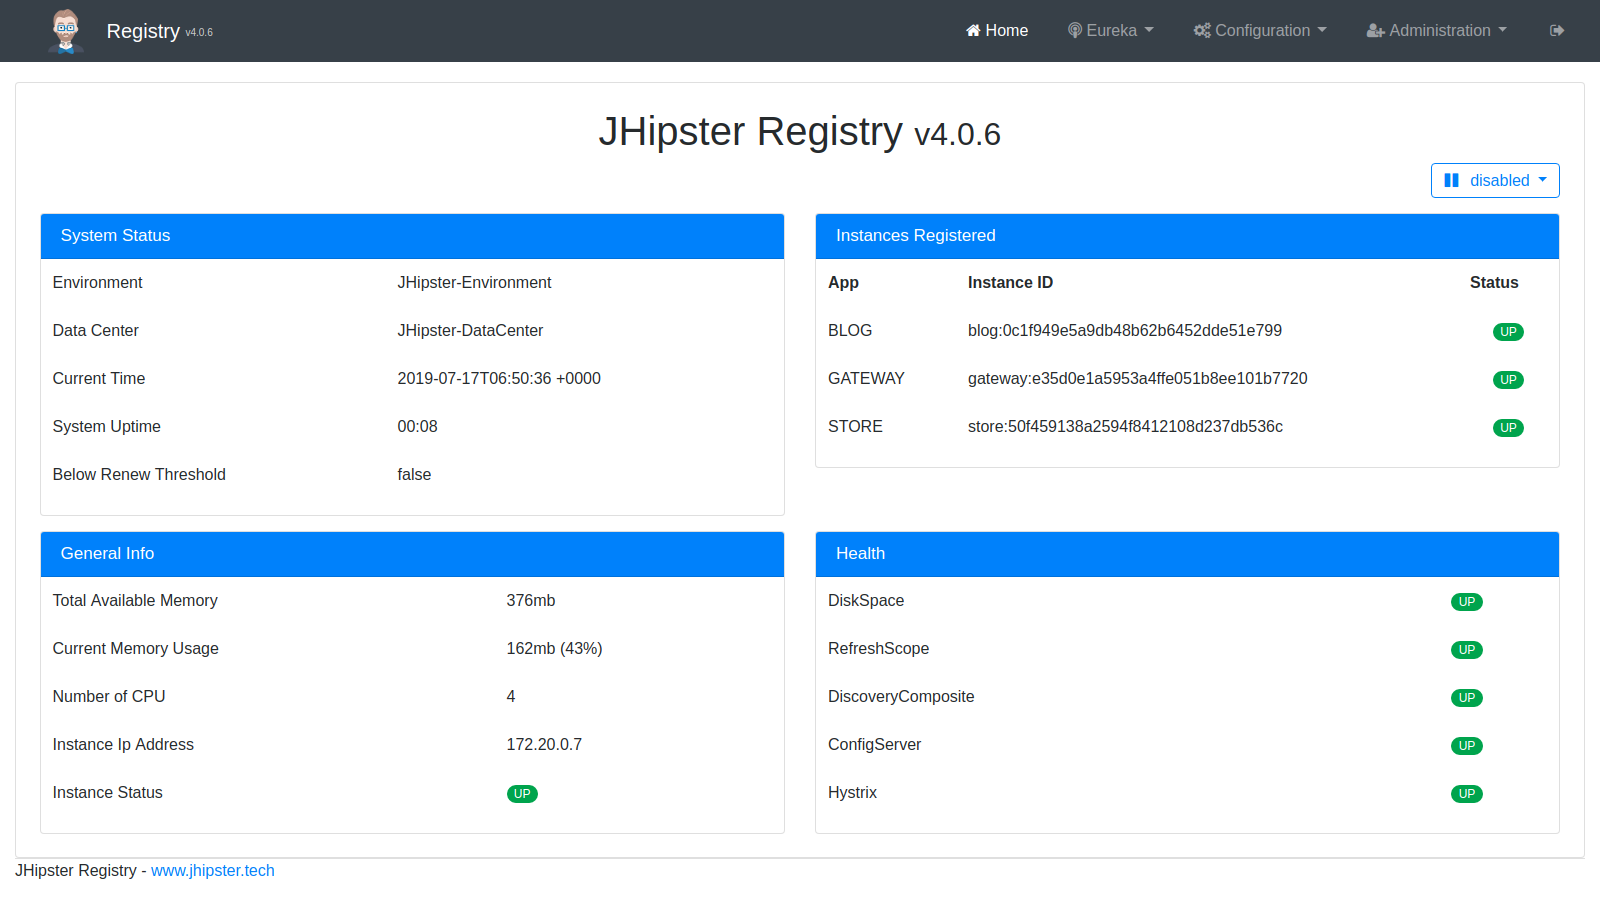Open the Administration dropdown menu

(x=1438, y=31)
